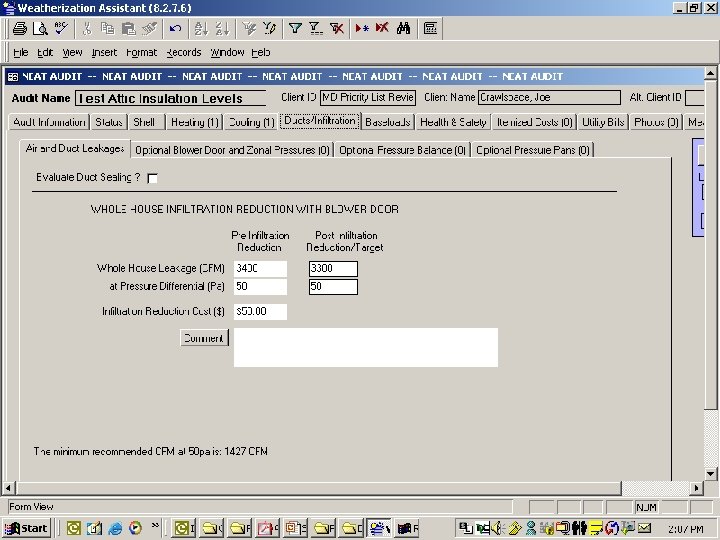Select the Ducts/Infiltration tab
This screenshot has height=540, width=720.
[320, 121]
